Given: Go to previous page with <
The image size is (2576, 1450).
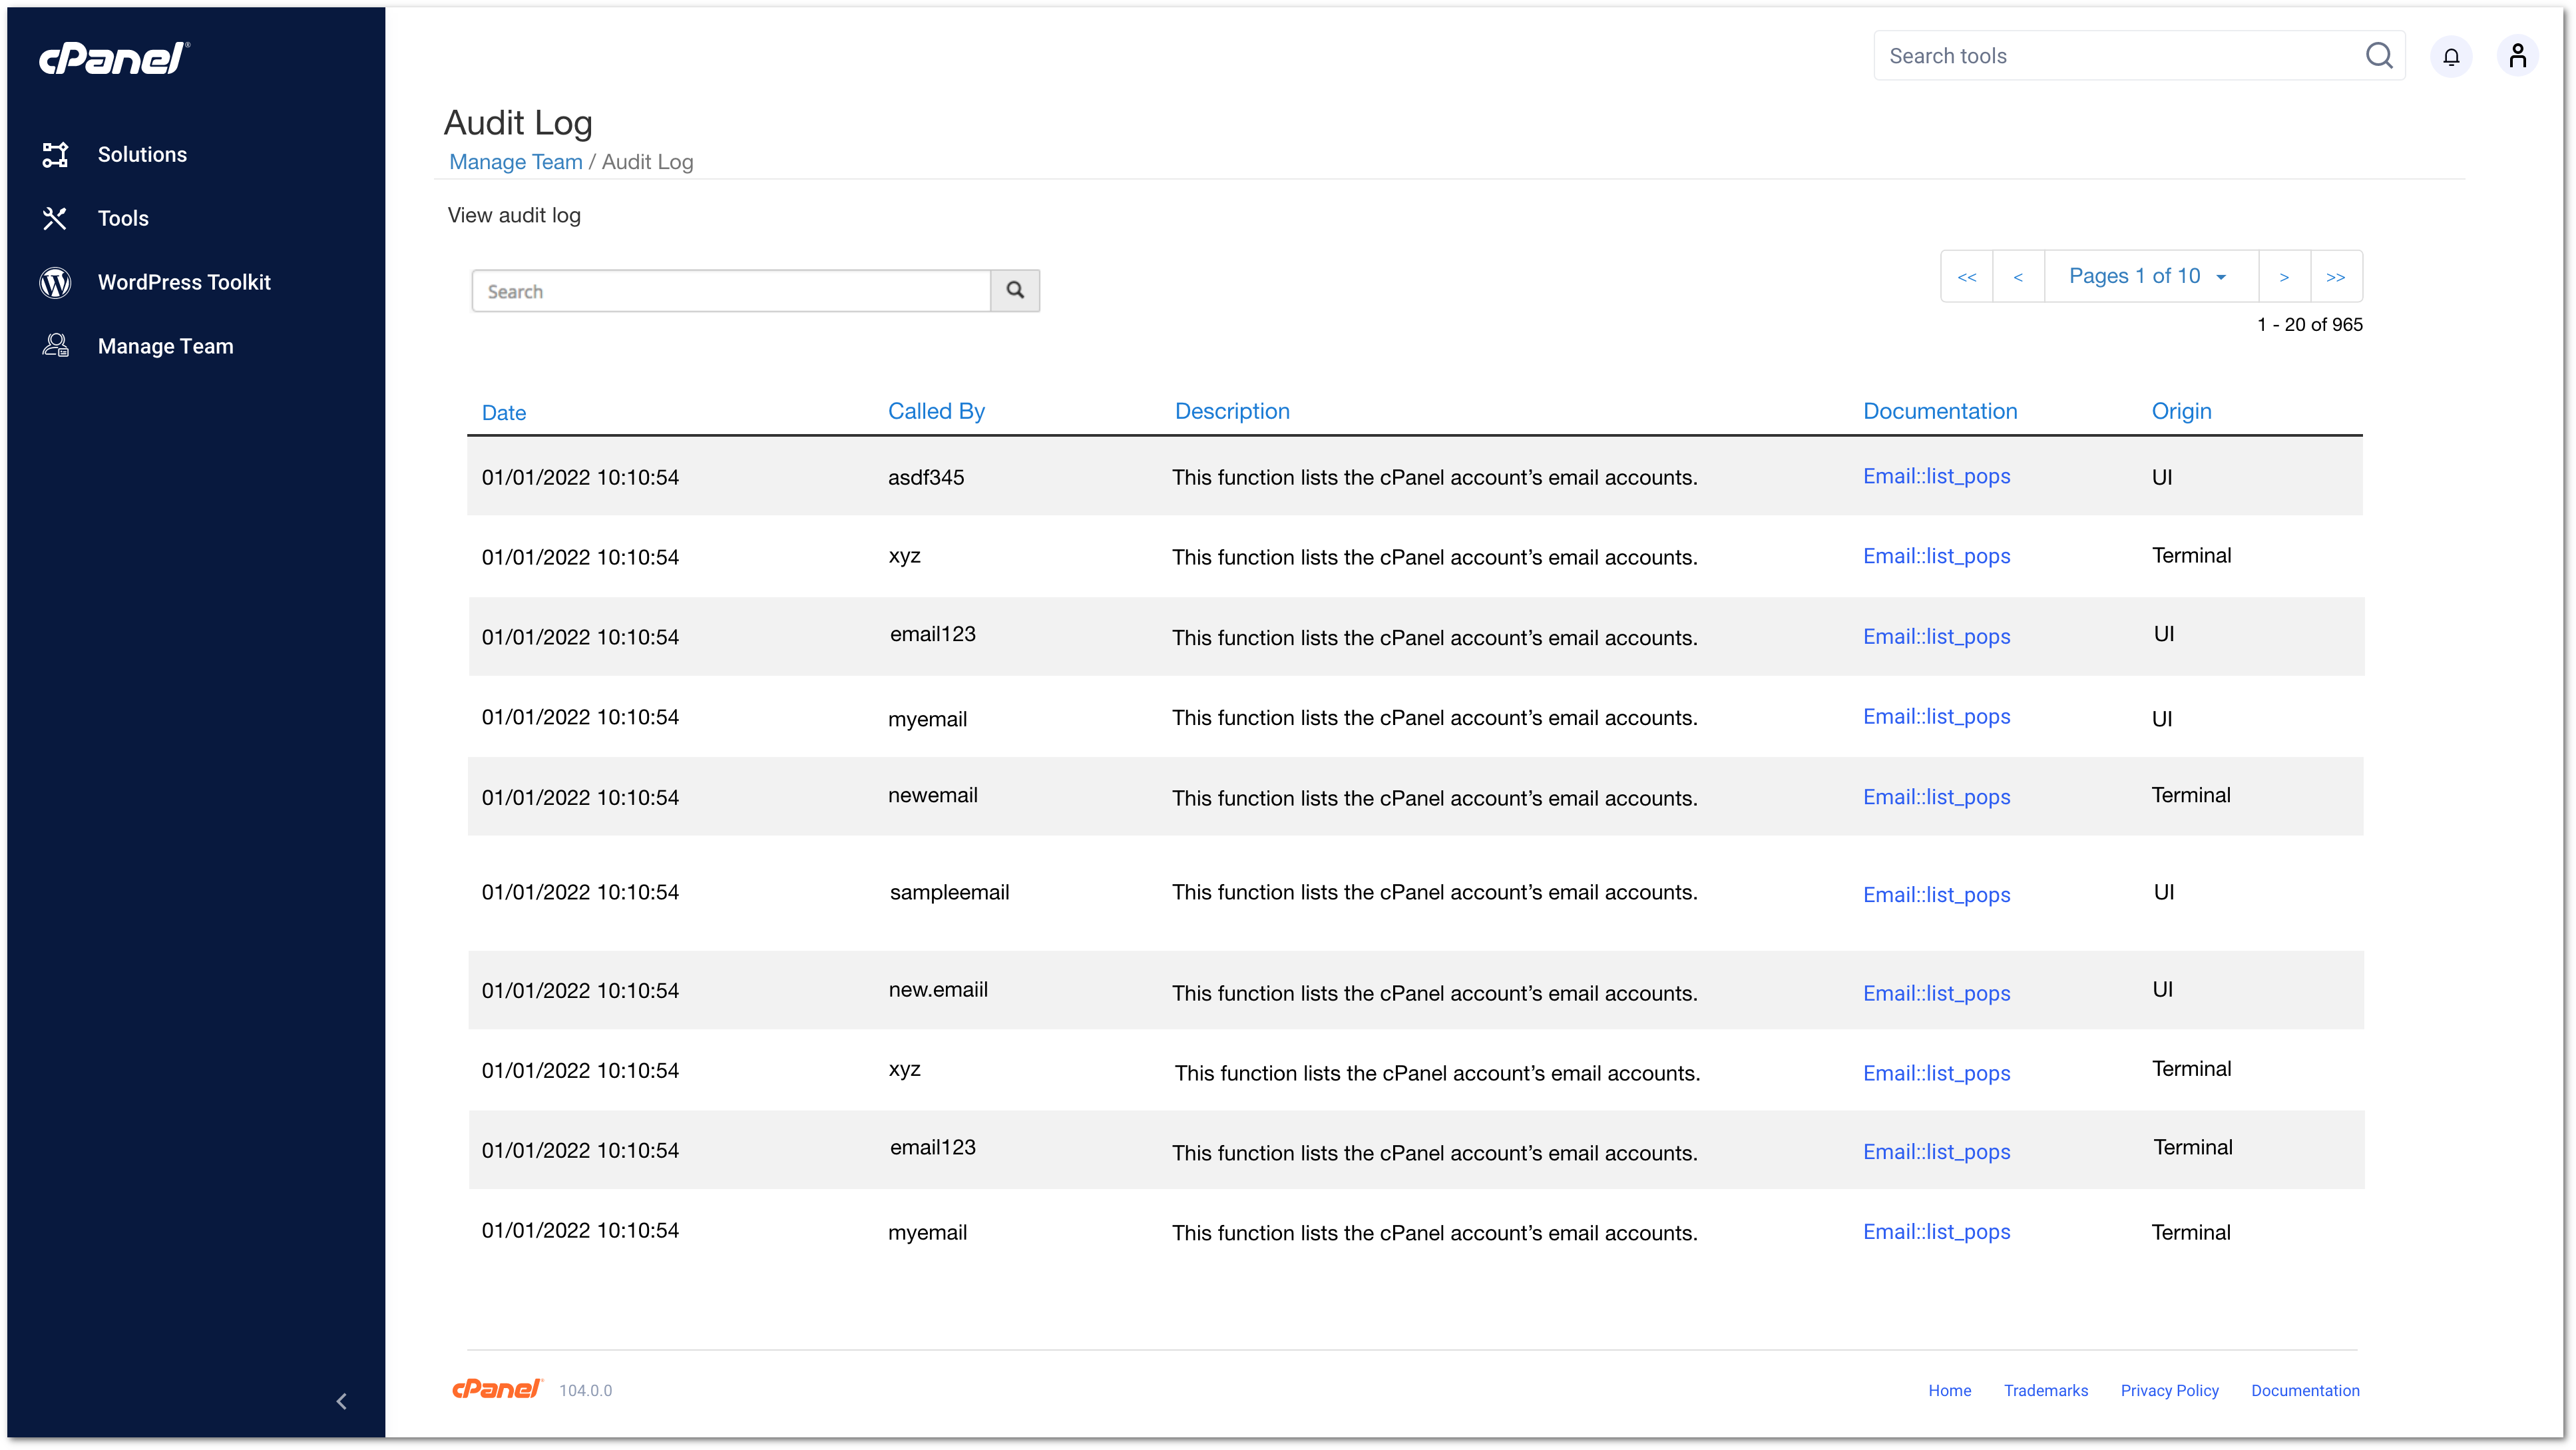Looking at the screenshot, I should tap(2018, 276).
